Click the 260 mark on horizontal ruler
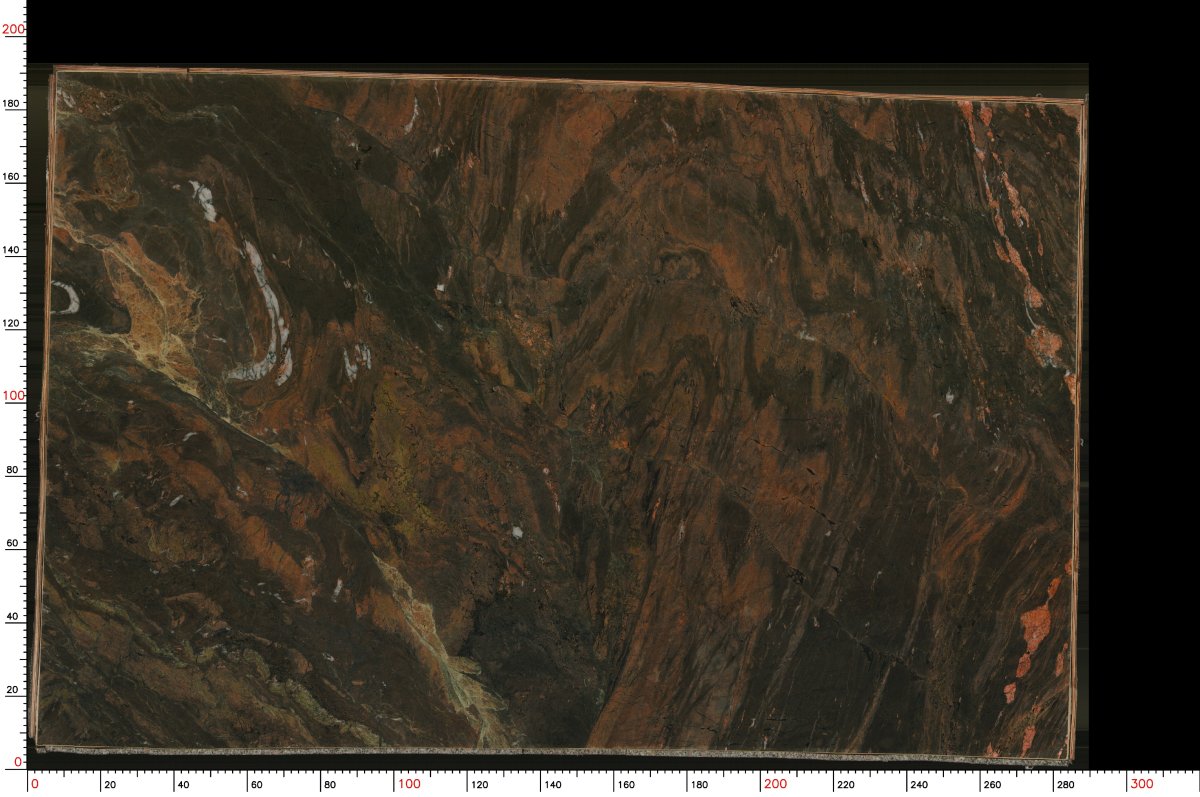 [991, 785]
